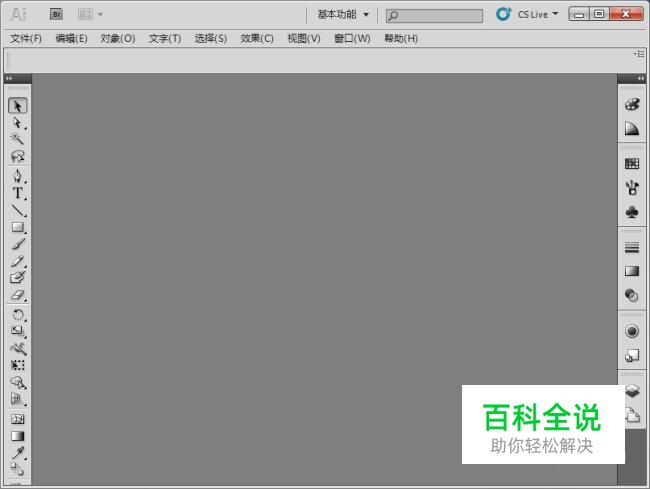The width and height of the screenshot is (650, 489).
Task: Open the 选择(S) menu
Action: pos(211,39)
